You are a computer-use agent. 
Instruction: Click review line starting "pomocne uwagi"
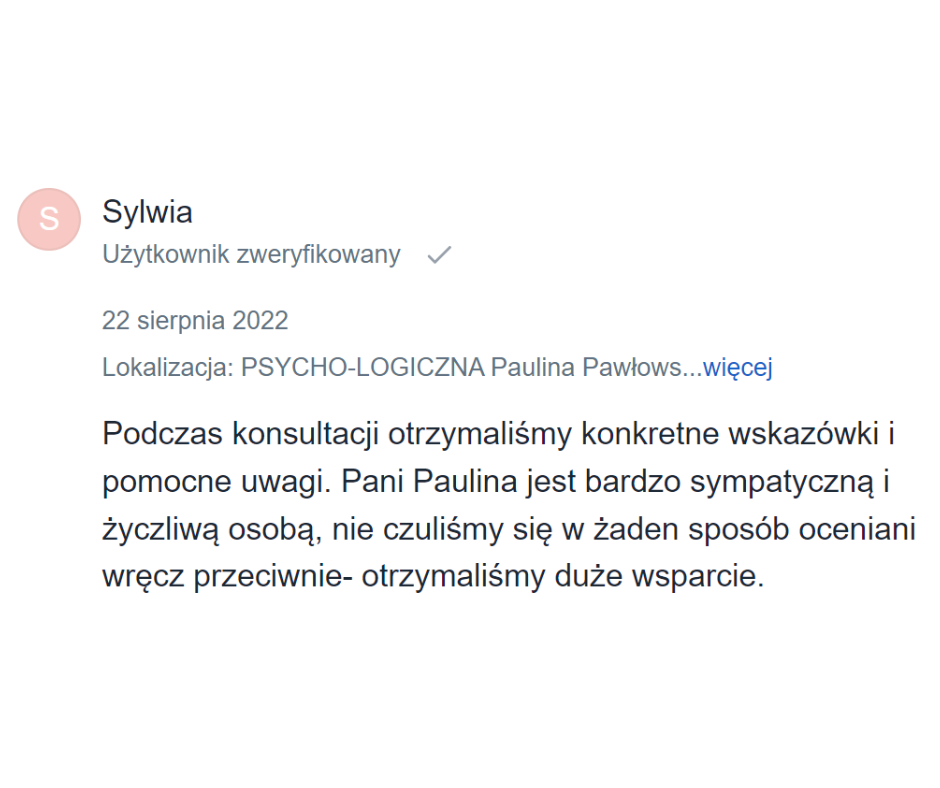[496, 482]
